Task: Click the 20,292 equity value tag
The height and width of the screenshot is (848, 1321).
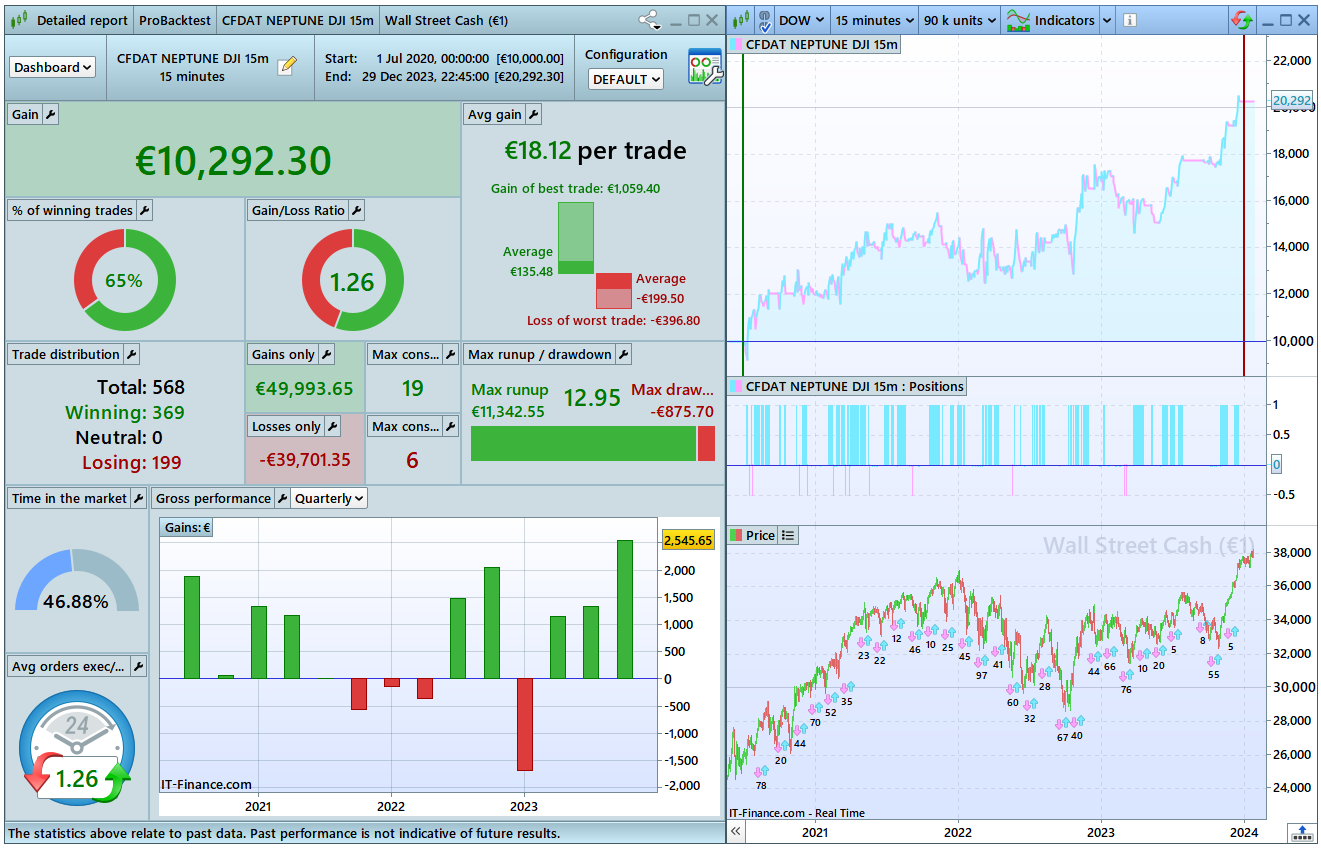Action: click(1291, 100)
